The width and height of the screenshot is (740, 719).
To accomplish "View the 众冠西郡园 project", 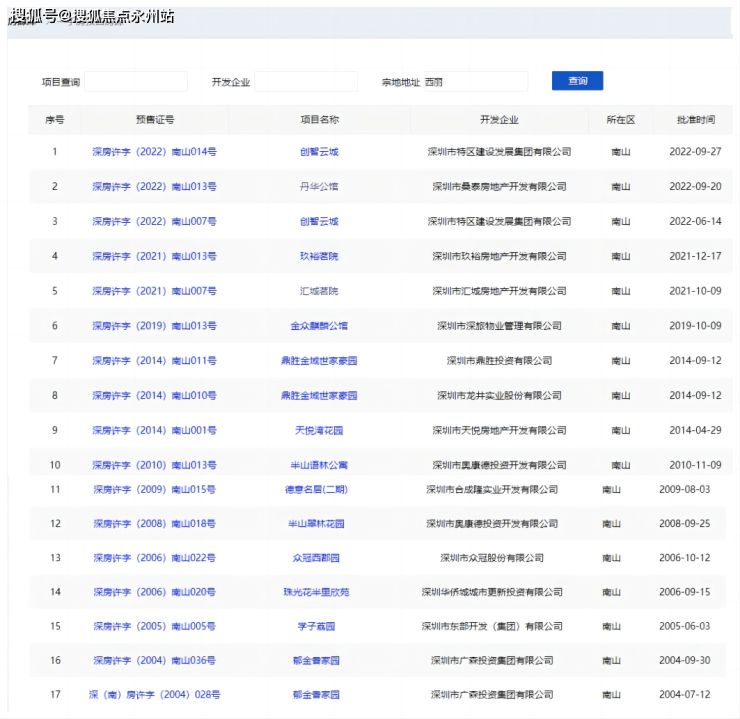I will 316,558.
